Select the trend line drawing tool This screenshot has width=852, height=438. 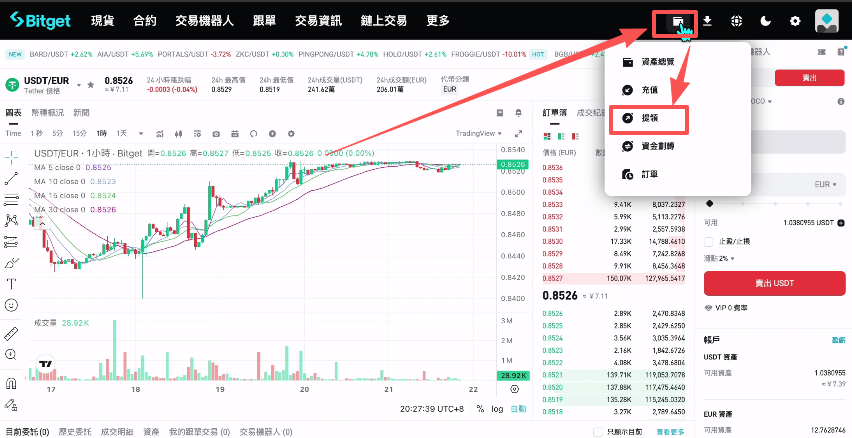[11, 178]
